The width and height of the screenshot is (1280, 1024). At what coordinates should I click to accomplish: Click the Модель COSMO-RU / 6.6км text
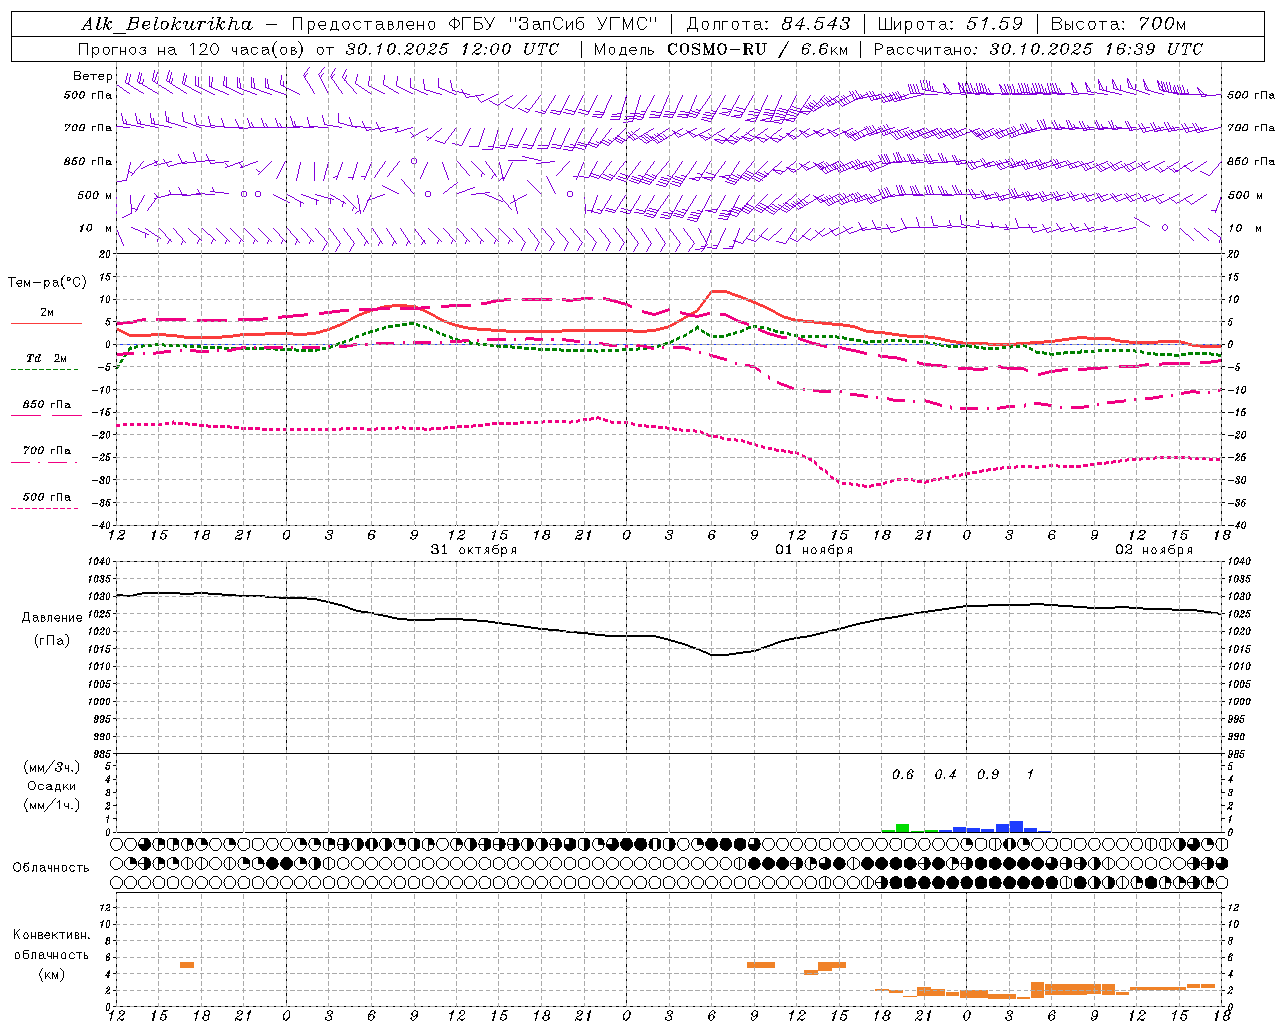click(721, 49)
